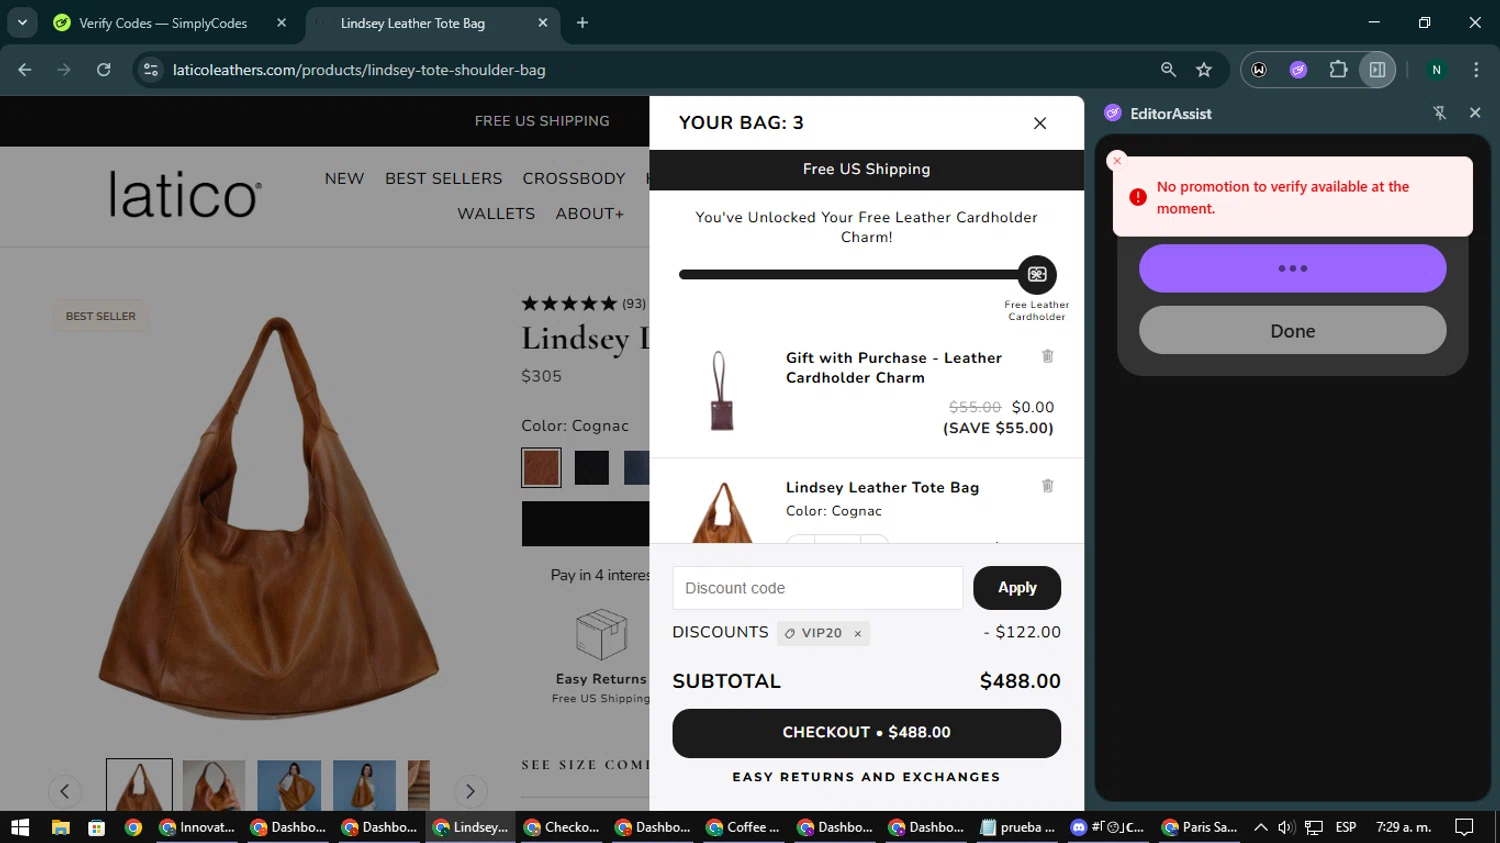This screenshot has height=843, width=1500.
Task: Dismiss the No promotion error notification
Action: pos(1117,161)
